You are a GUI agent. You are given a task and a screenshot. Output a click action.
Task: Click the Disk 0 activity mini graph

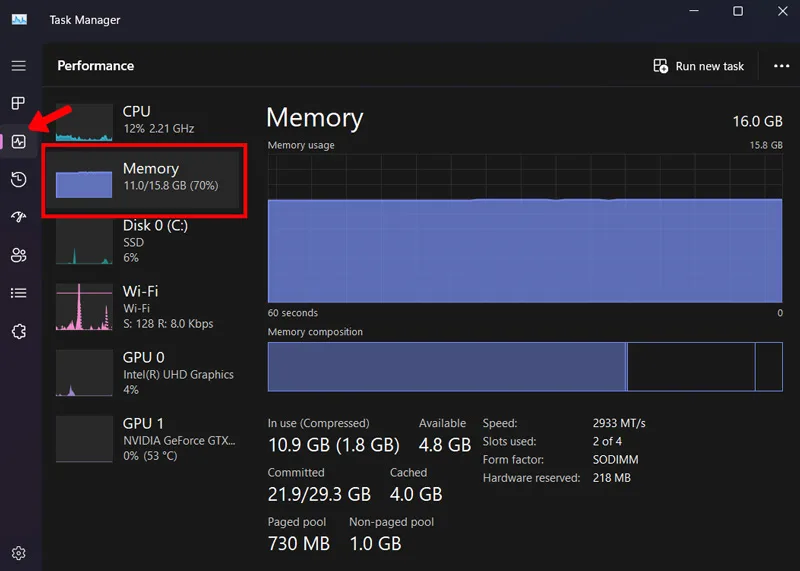pyautogui.click(x=84, y=241)
